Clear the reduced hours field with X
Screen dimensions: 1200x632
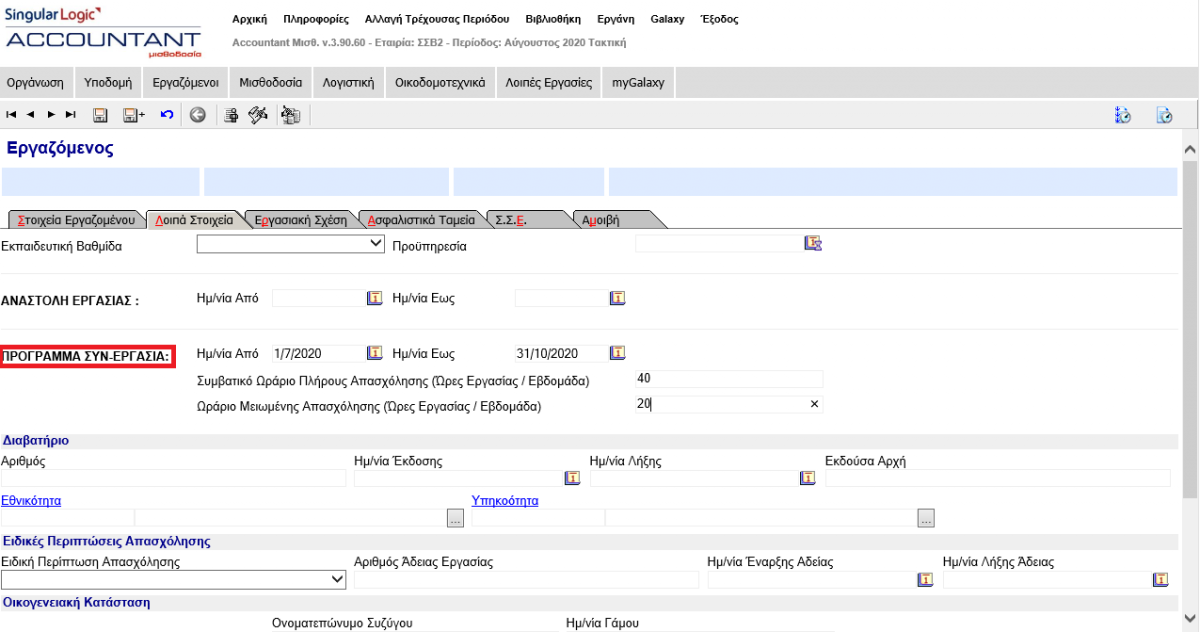point(814,404)
